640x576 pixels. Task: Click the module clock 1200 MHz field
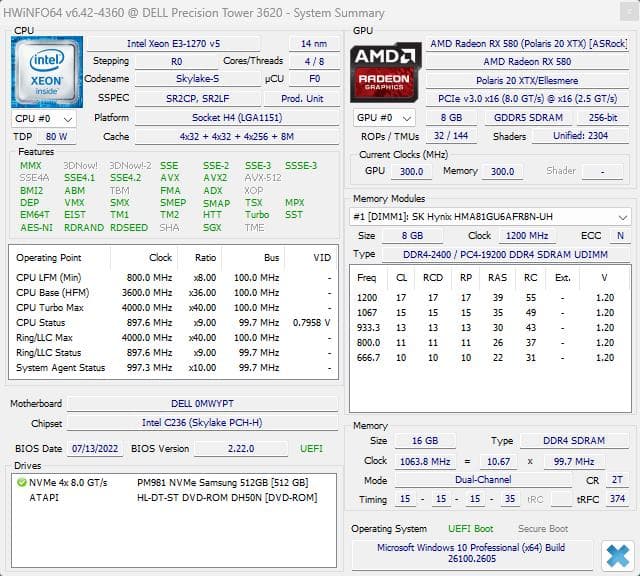pos(527,236)
